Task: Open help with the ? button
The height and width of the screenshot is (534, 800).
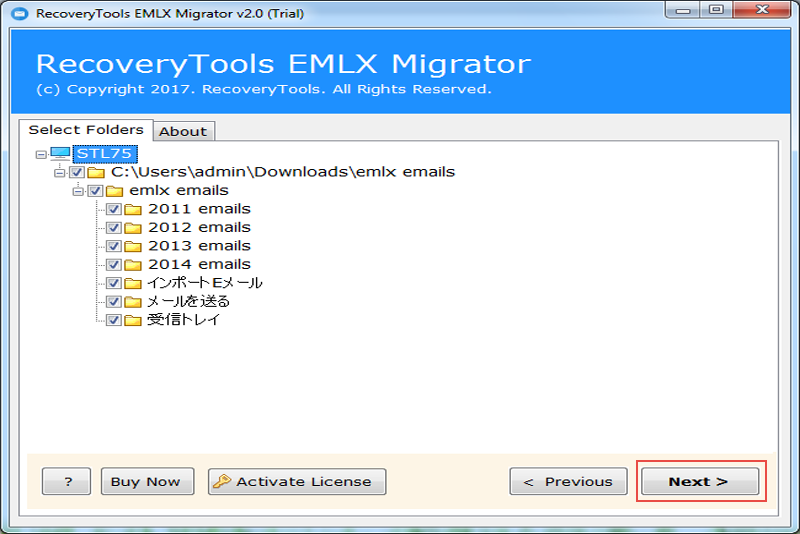Action: click(x=66, y=481)
